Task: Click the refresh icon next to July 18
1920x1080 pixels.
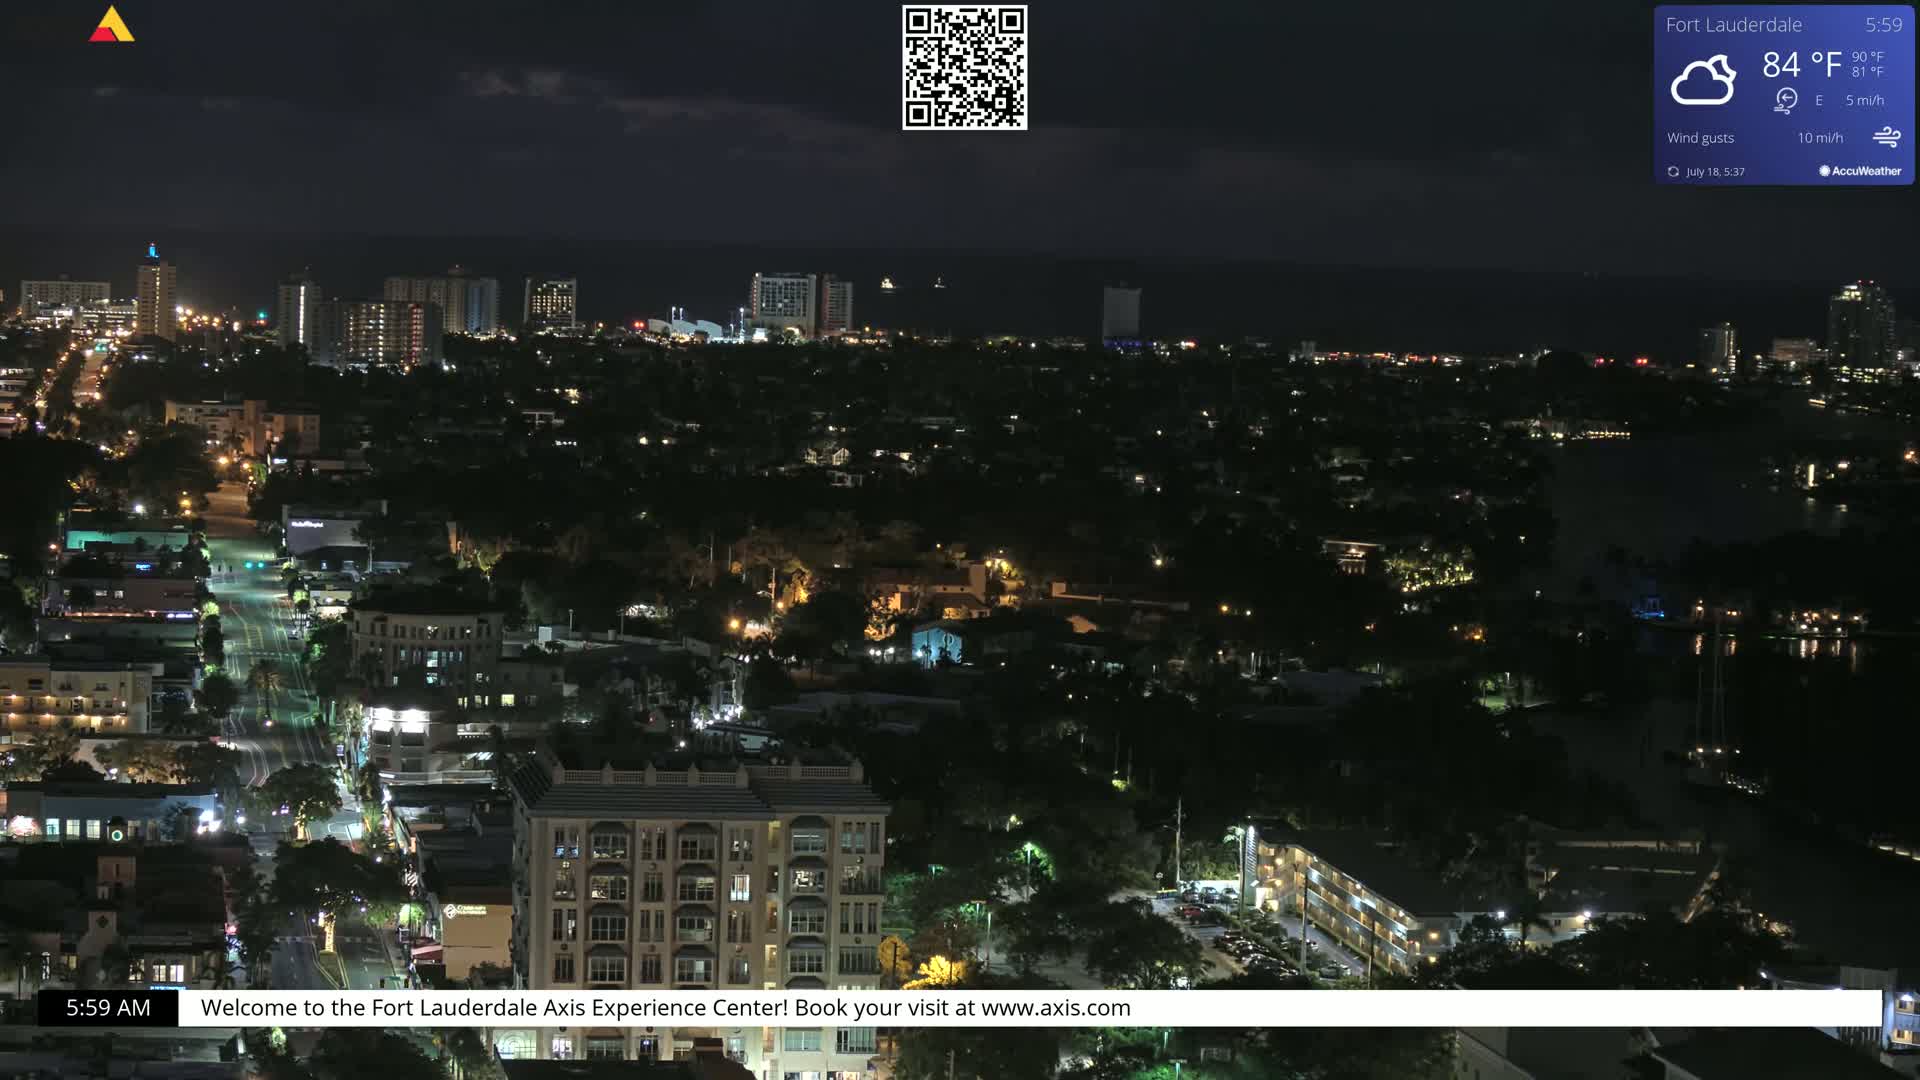Action: click(1672, 171)
